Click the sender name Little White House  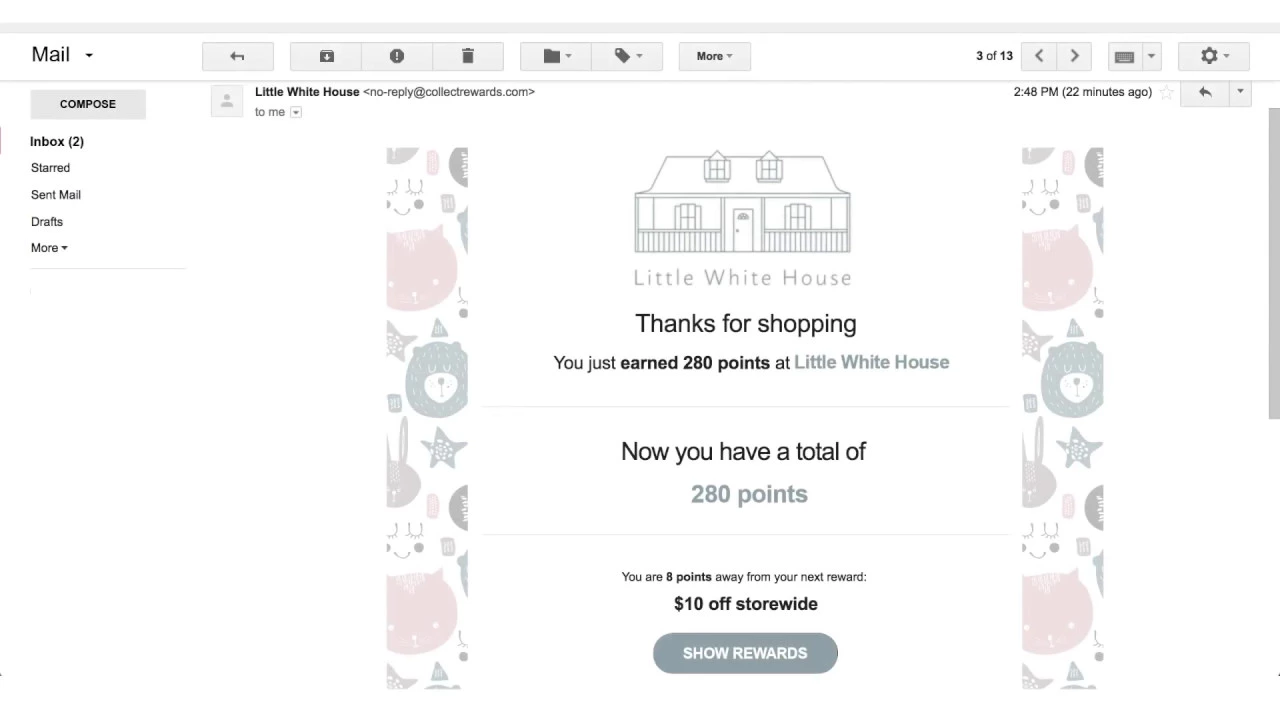point(307,92)
